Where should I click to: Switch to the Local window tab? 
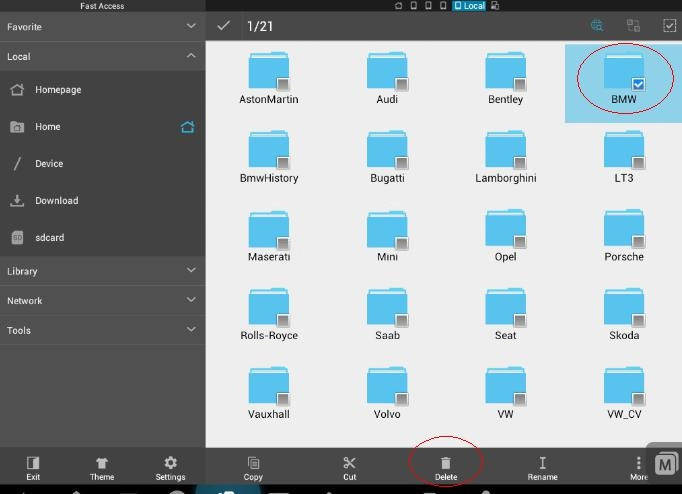[x=469, y=6]
